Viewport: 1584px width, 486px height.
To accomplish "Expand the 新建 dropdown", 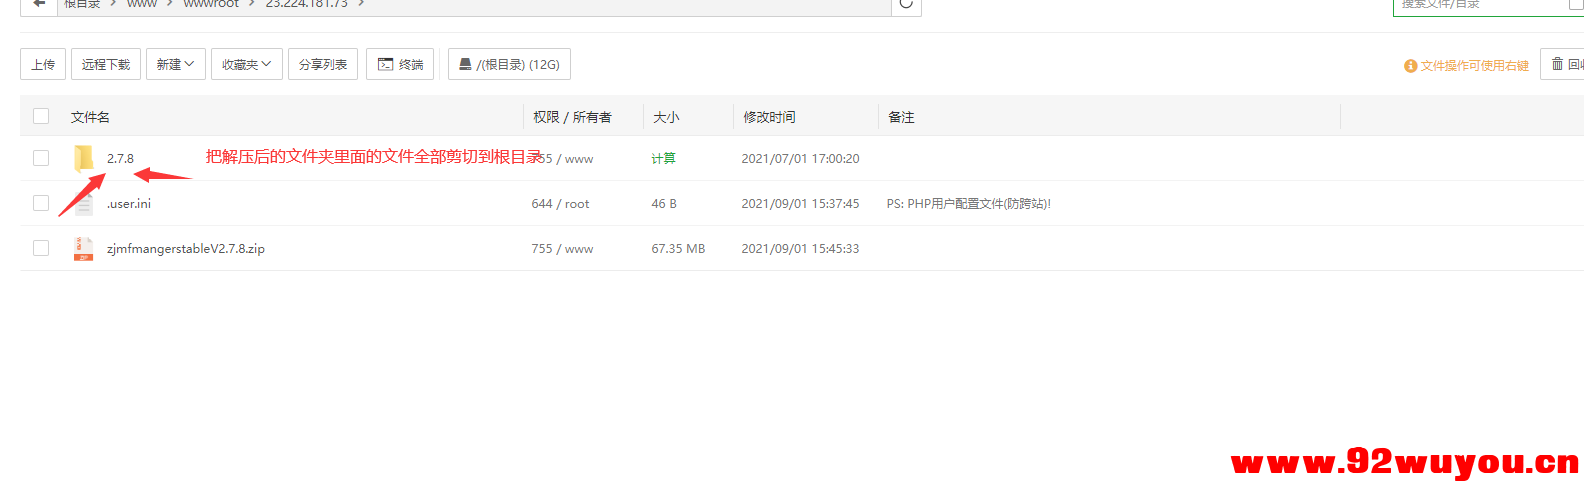I will point(175,64).
